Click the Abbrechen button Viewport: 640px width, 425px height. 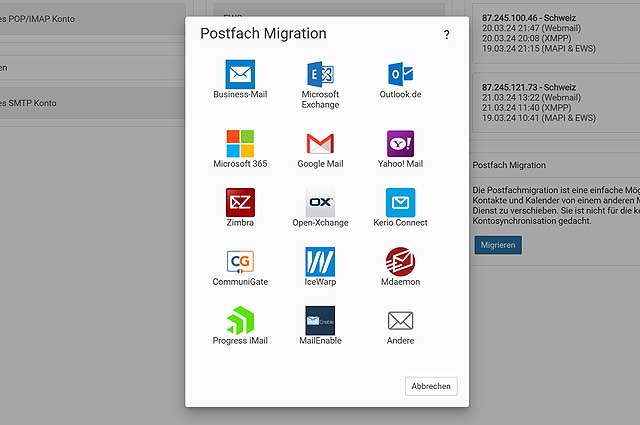tap(431, 386)
